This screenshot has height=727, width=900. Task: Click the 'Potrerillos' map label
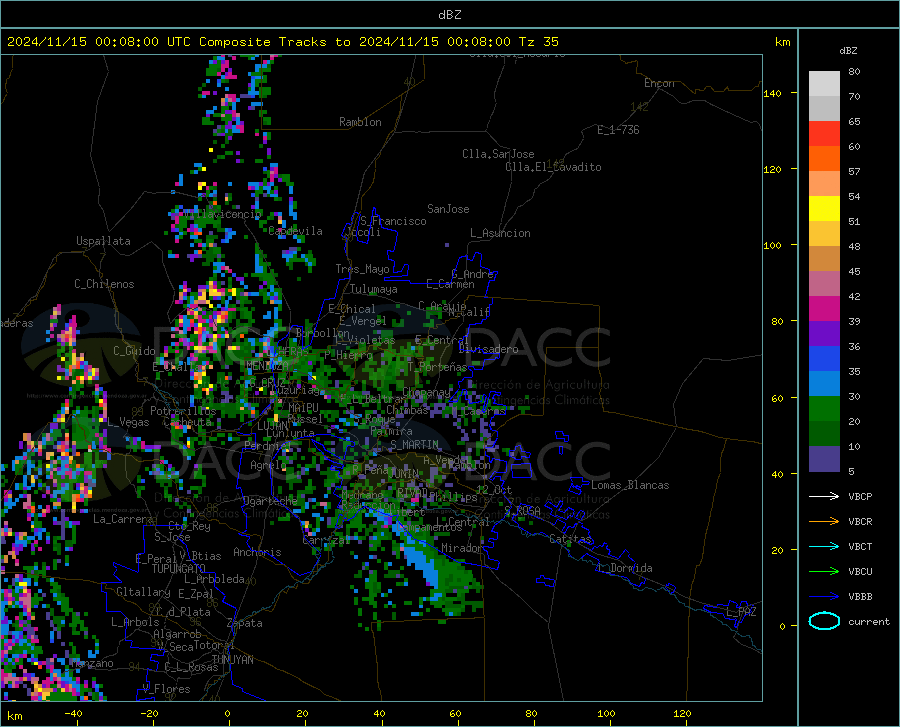183,411
